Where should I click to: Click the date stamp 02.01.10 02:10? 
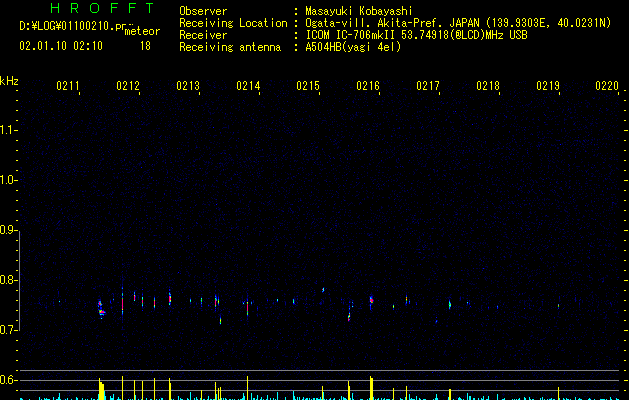point(61,46)
